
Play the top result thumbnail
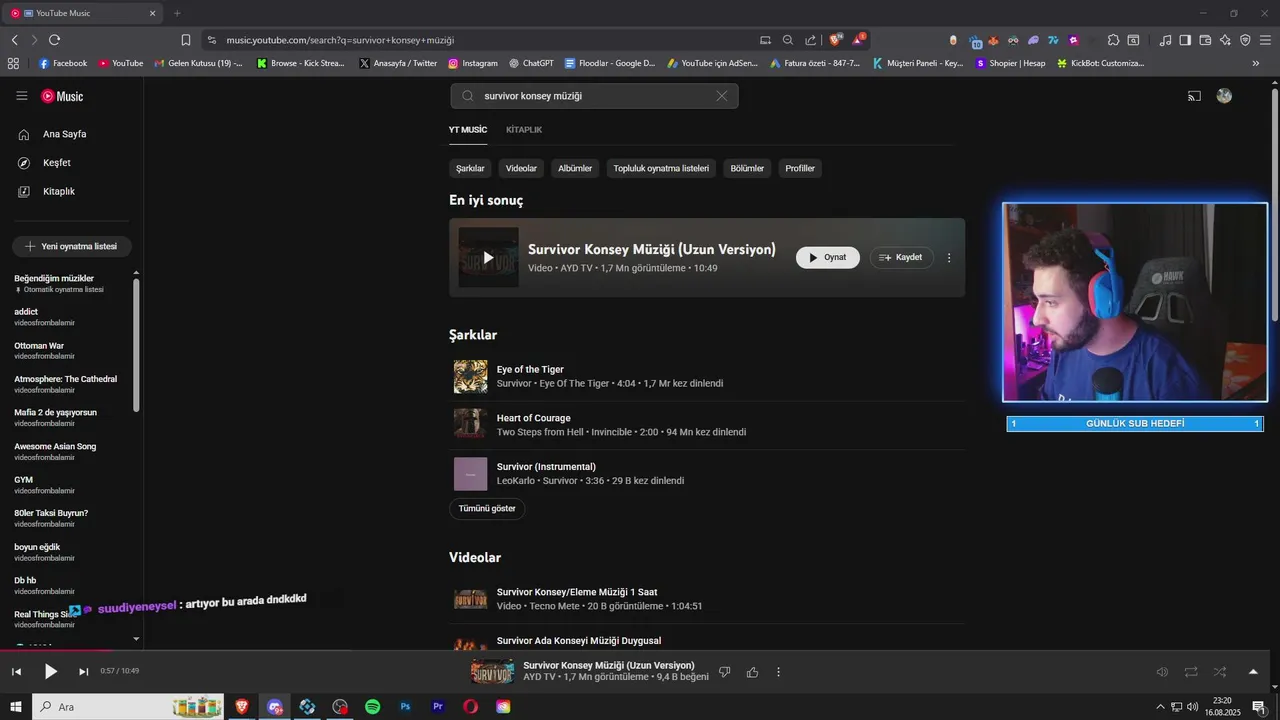(x=488, y=258)
